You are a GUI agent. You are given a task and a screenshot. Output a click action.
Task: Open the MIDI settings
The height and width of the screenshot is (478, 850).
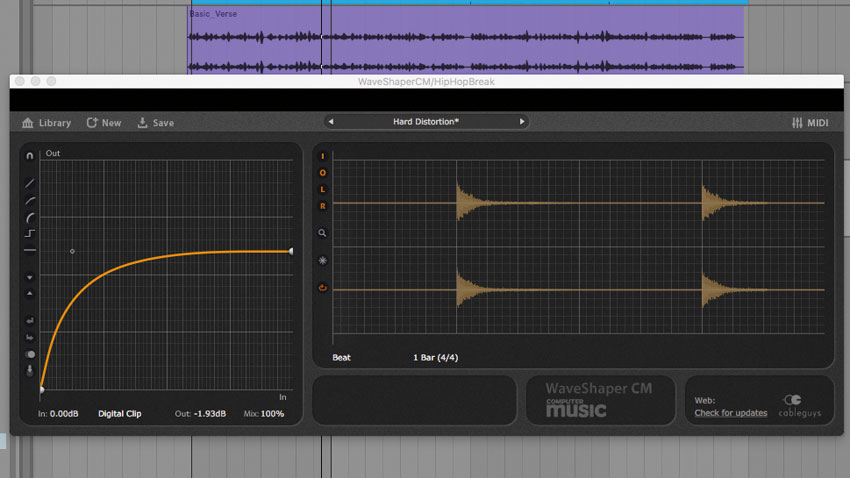pyautogui.click(x=810, y=123)
